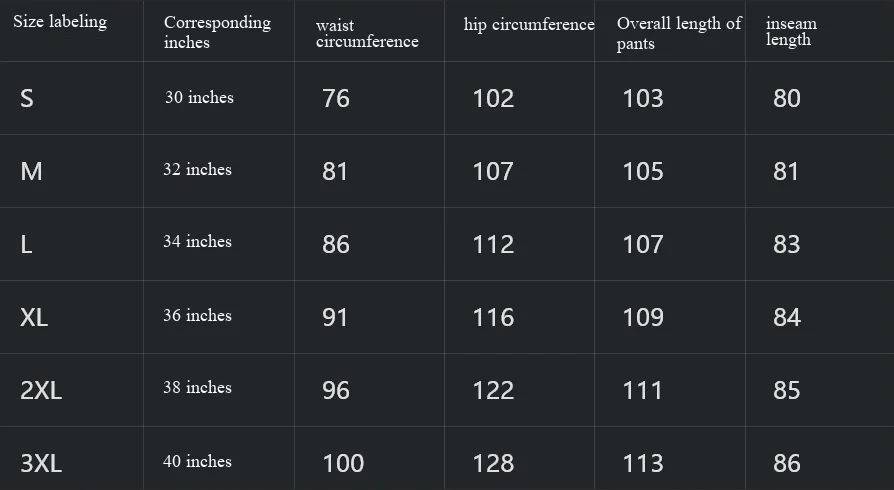The width and height of the screenshot is (894, 490).
Task: Select waist value 76 in S row
Action: tap(336, 98)
